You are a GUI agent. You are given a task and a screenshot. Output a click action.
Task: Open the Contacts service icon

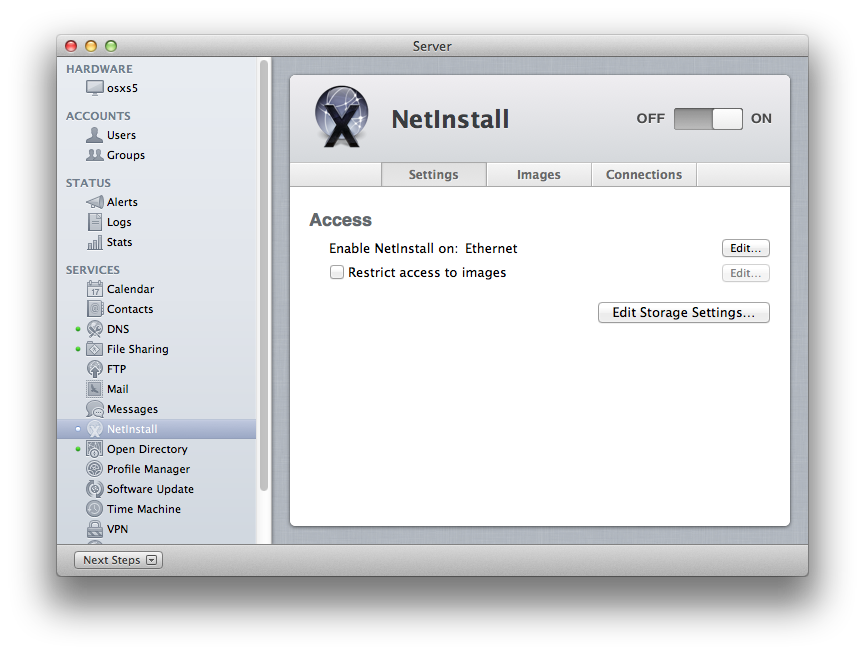coord(94,309)
